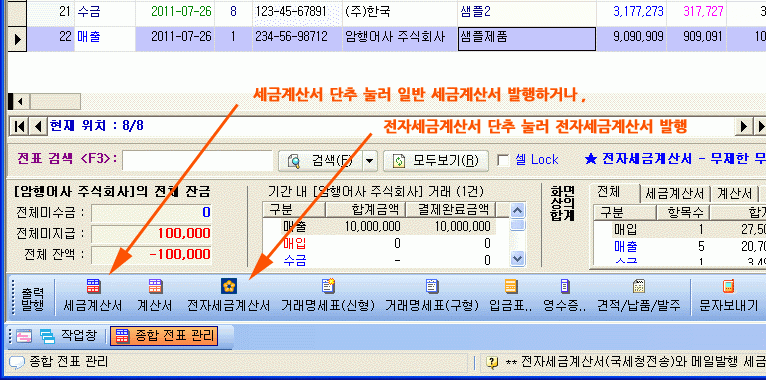Screen dimensions: 766x380
Task: Click the 입금표 deposit slip icon
Action: [511, 296]
